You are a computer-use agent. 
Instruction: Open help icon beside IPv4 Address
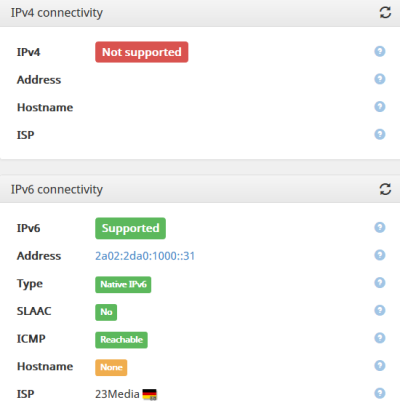[380, 79]
